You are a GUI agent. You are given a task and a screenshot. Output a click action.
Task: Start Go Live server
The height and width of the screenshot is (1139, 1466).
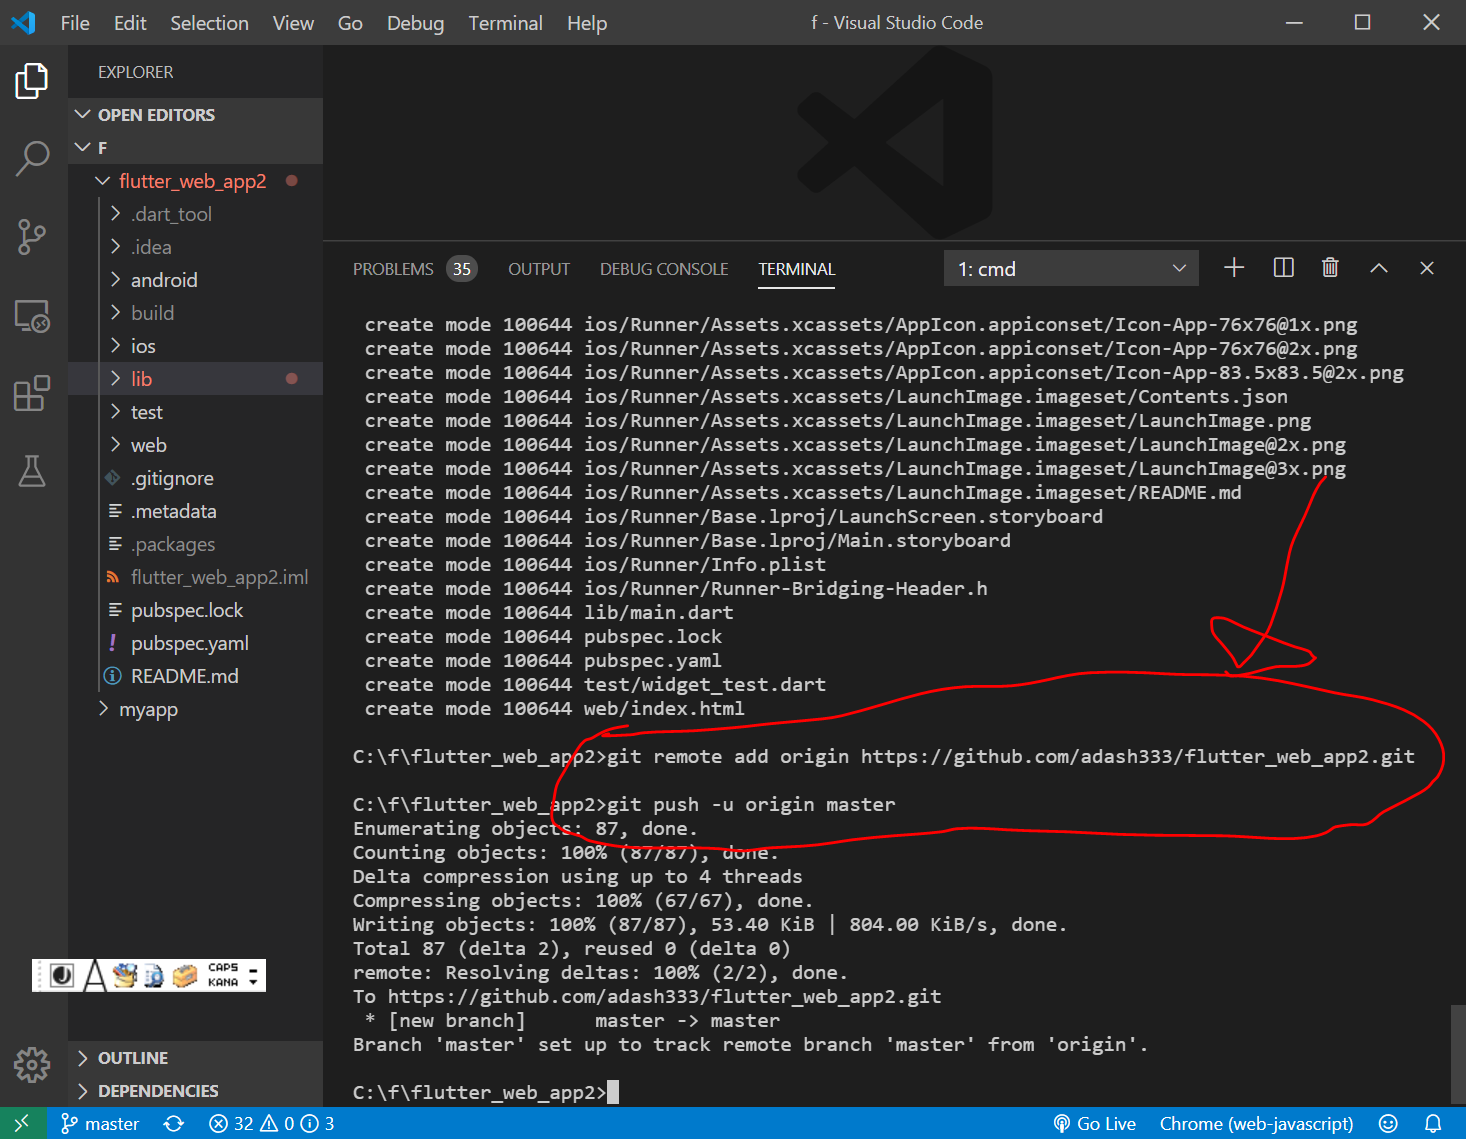[1094, 1123]
